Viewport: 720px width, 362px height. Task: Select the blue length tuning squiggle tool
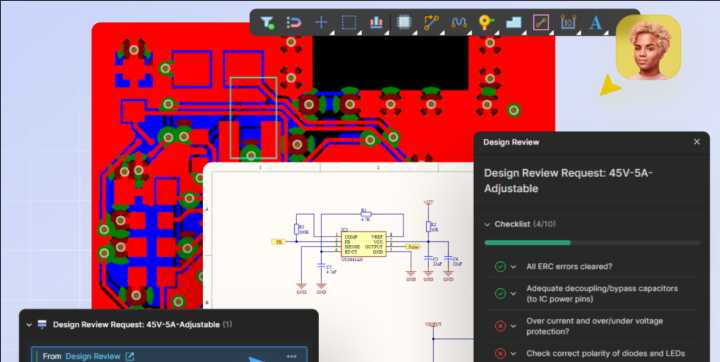tap(459, 23)
